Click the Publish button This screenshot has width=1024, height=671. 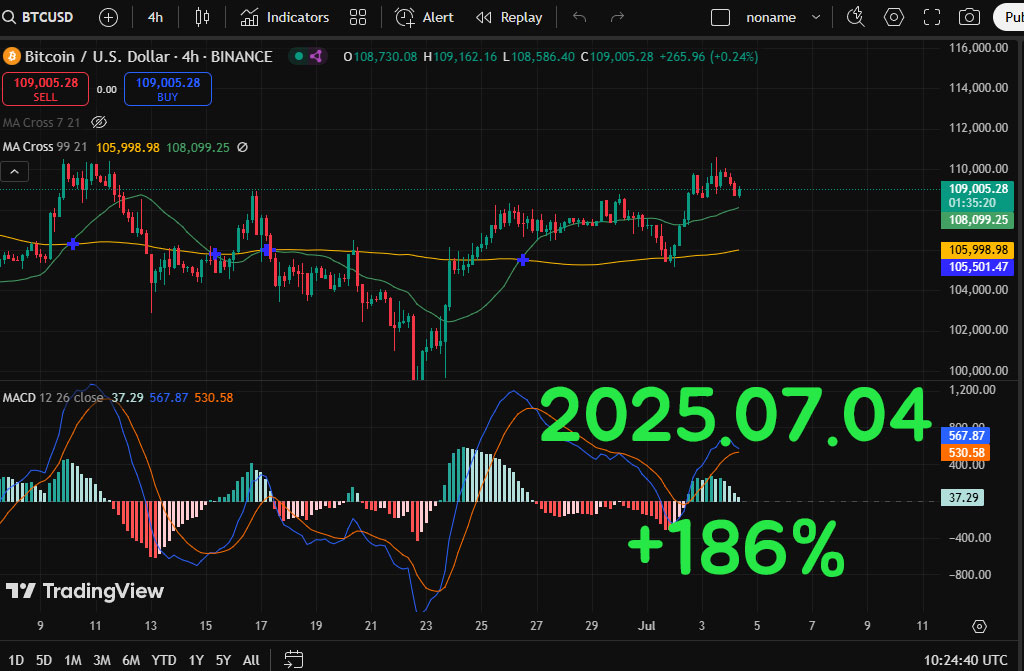pos(1010,18)
